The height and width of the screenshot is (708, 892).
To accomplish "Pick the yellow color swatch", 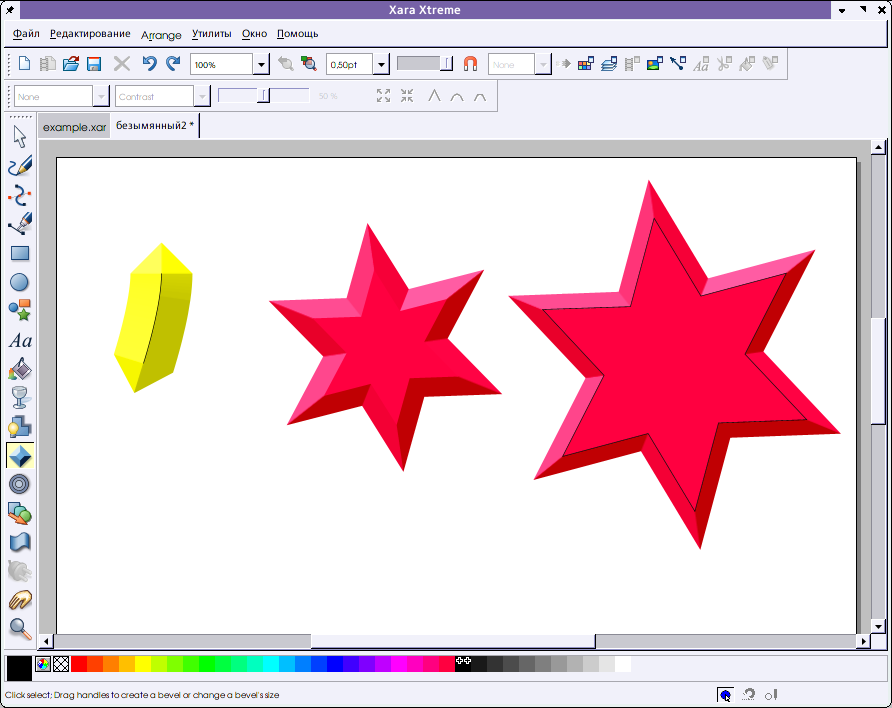I will [143, 664].
